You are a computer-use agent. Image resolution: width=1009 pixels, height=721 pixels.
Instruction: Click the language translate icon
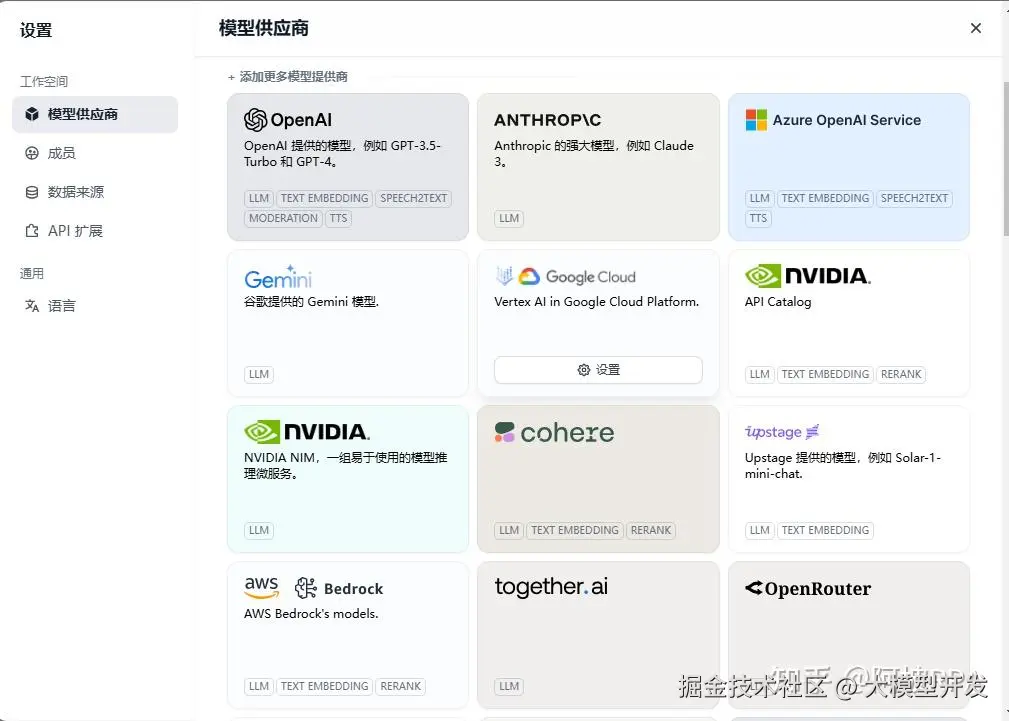pos(32,305)
